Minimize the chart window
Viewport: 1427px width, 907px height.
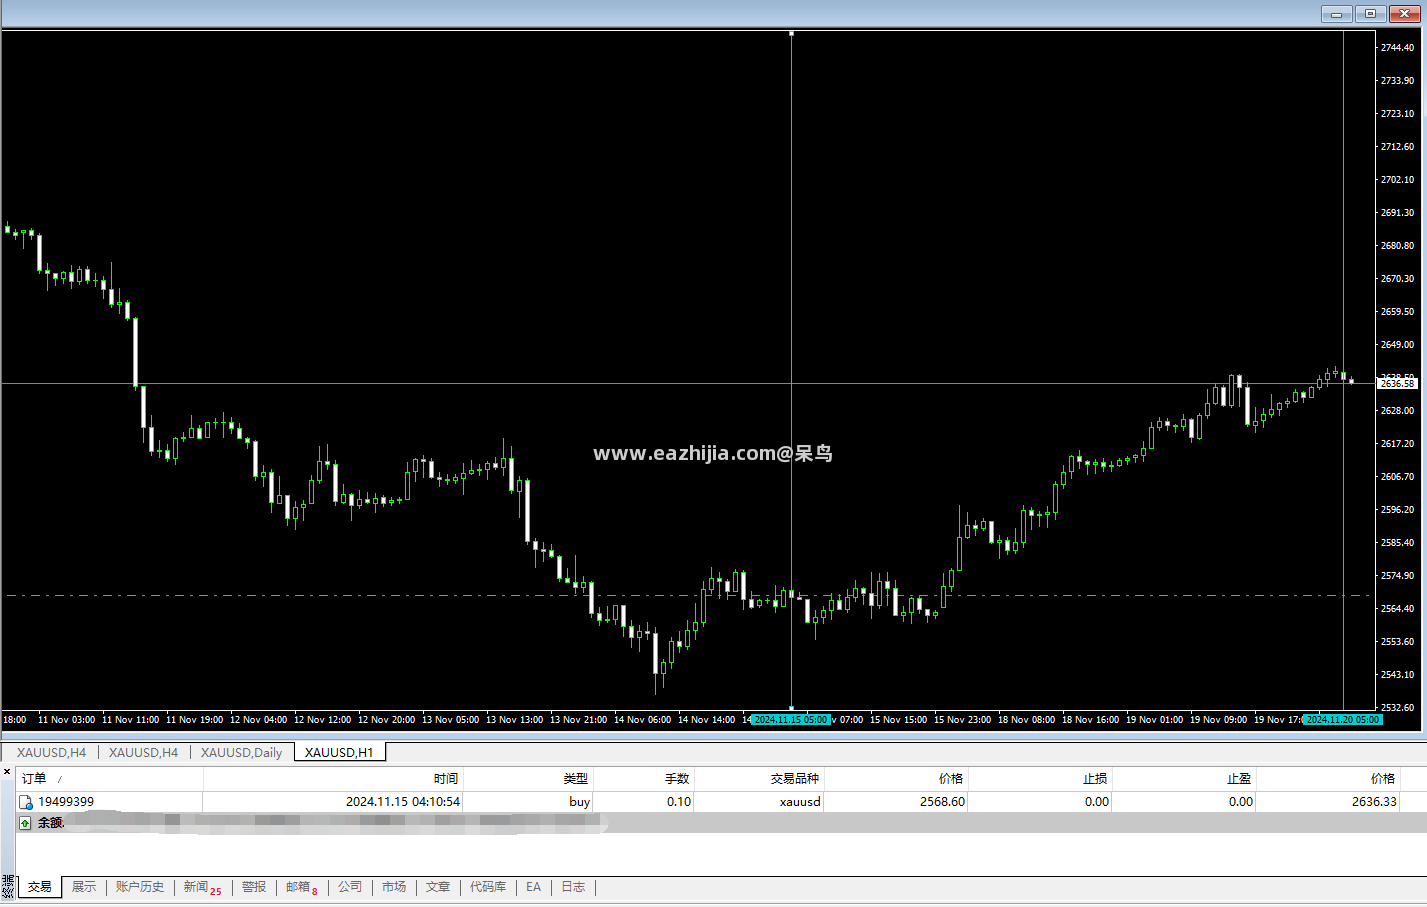[x=1337, y=14]
